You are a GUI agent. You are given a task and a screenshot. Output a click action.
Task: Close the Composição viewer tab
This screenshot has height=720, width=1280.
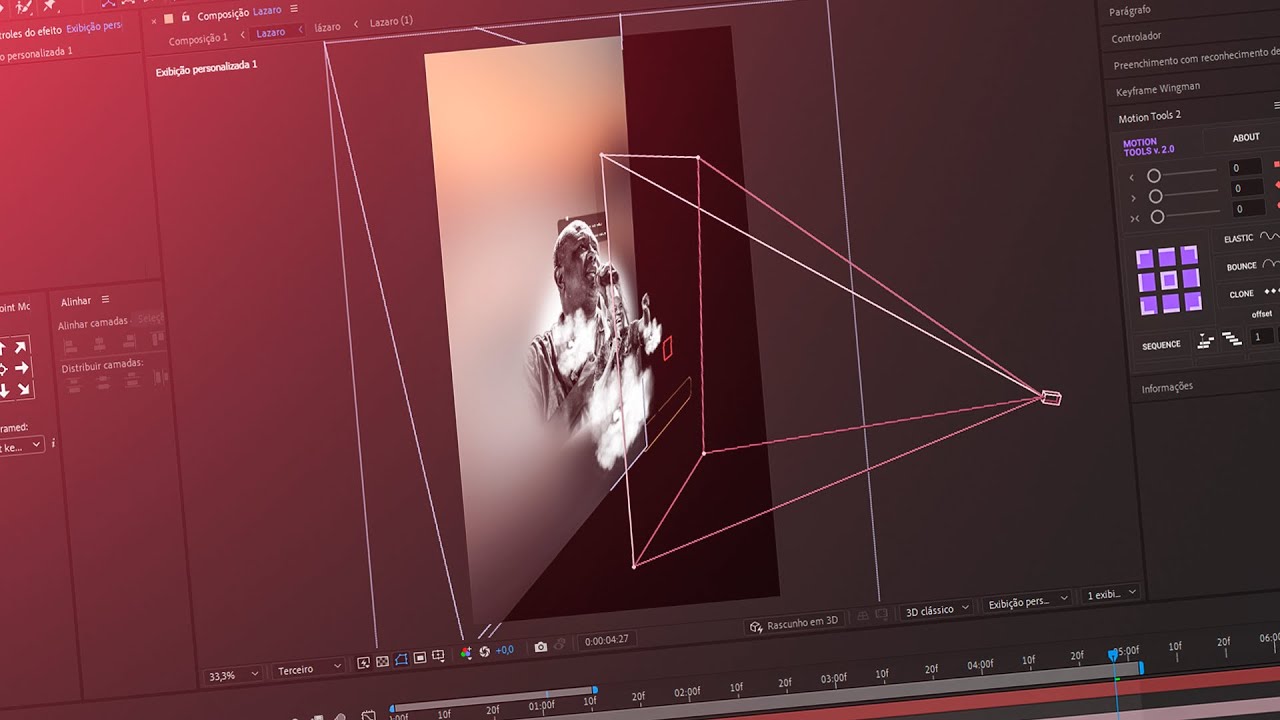point(153,20)
